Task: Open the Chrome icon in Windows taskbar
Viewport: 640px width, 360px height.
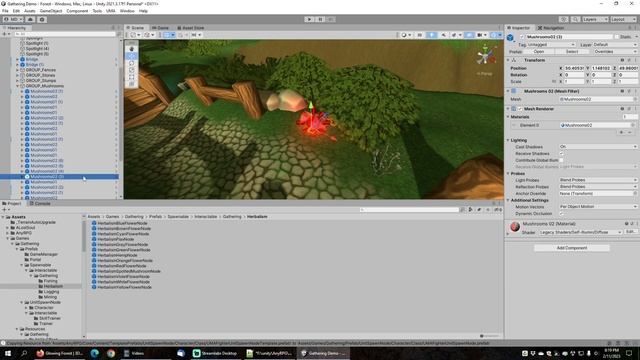Action: (111, 353)
